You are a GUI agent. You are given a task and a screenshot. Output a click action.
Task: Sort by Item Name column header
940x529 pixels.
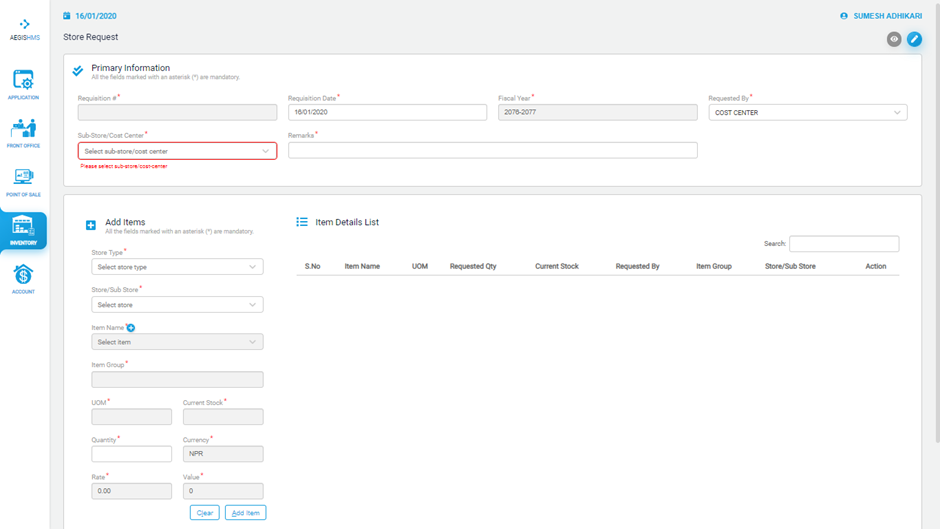coord(362,266)
